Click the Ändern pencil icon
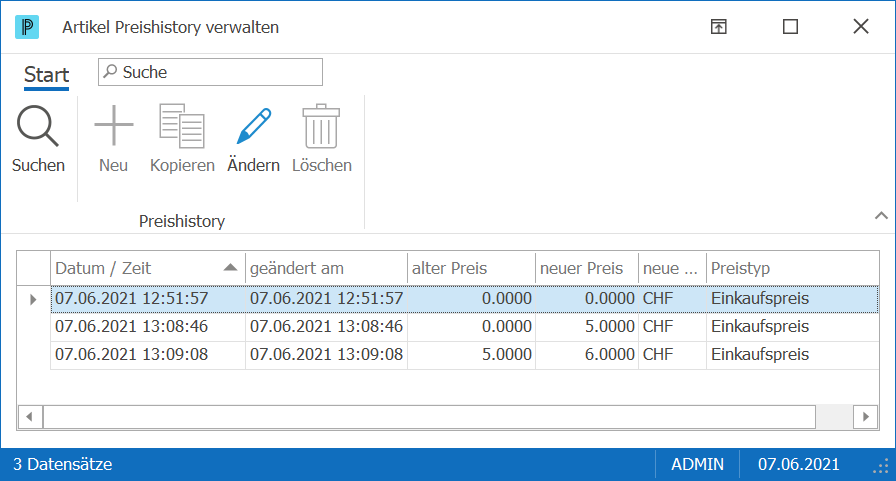Image resolution: width=896 pixels, height=481 pixels. (x=254, y=126)
